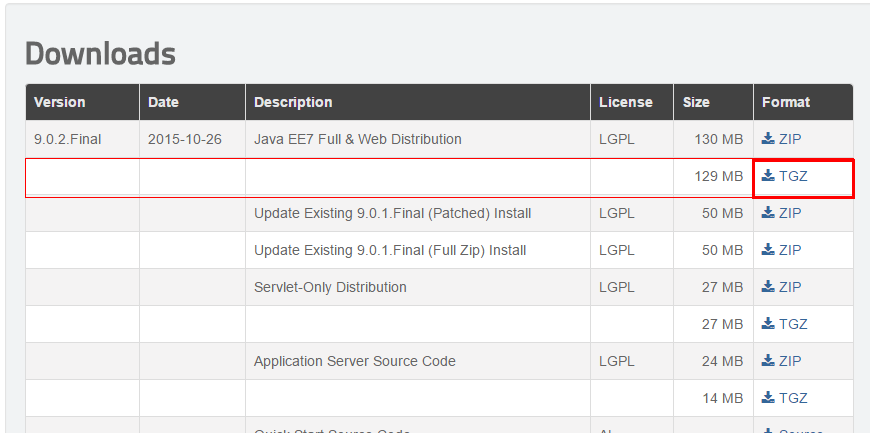Click download icon for Patched Install ZIP
The height and width of the screenshot is (433, 870).
[x=768, y=212]
